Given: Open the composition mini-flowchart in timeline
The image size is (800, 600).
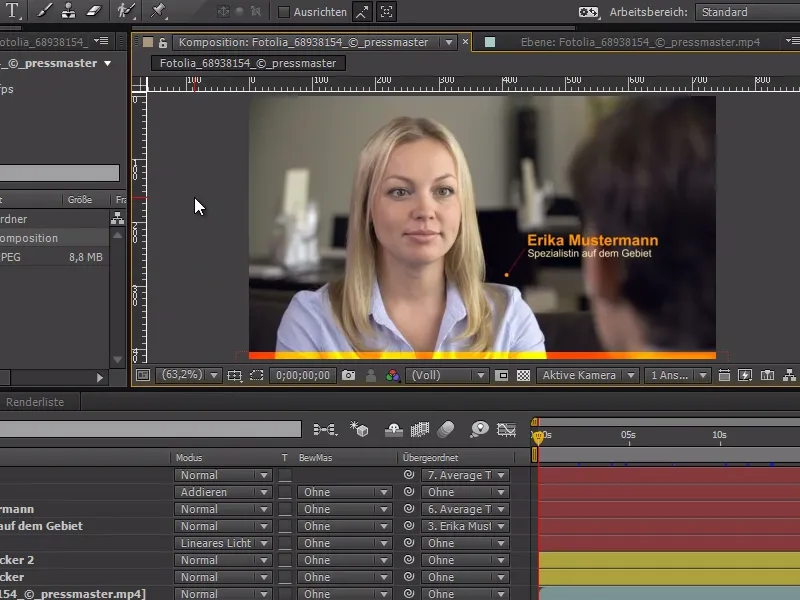Looking at the screenshot, I should [x=325, y=430].
